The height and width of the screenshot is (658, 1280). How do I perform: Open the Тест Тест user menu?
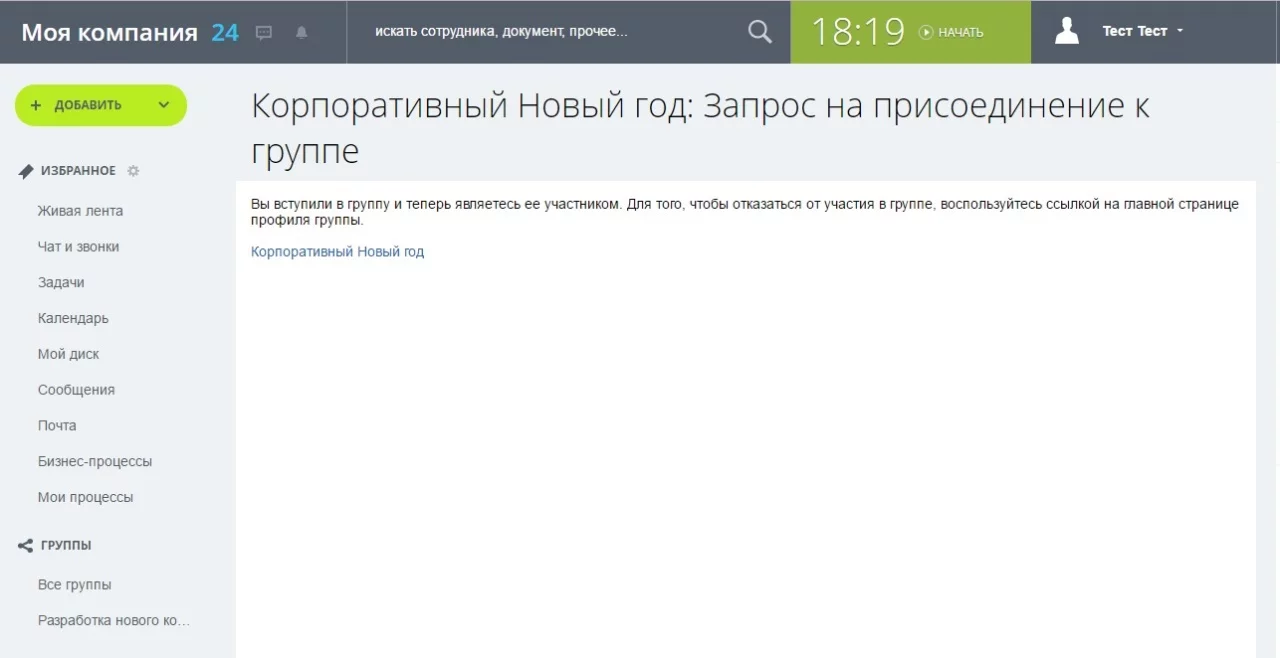(1142, 31)
